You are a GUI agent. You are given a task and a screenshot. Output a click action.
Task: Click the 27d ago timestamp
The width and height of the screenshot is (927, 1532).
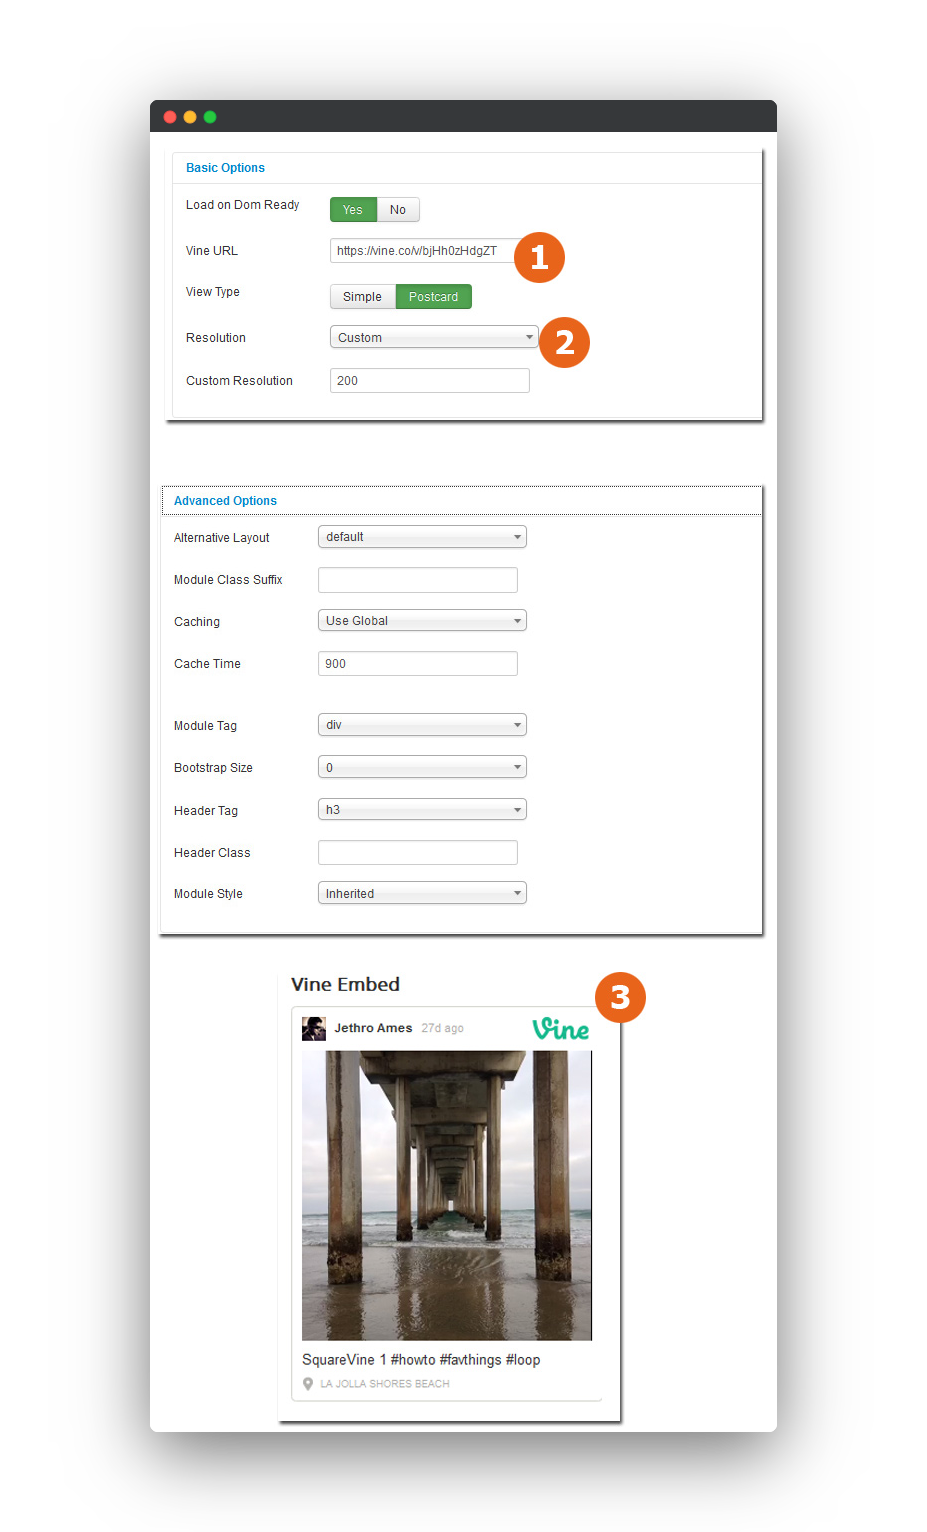[x=442, y=1028]
